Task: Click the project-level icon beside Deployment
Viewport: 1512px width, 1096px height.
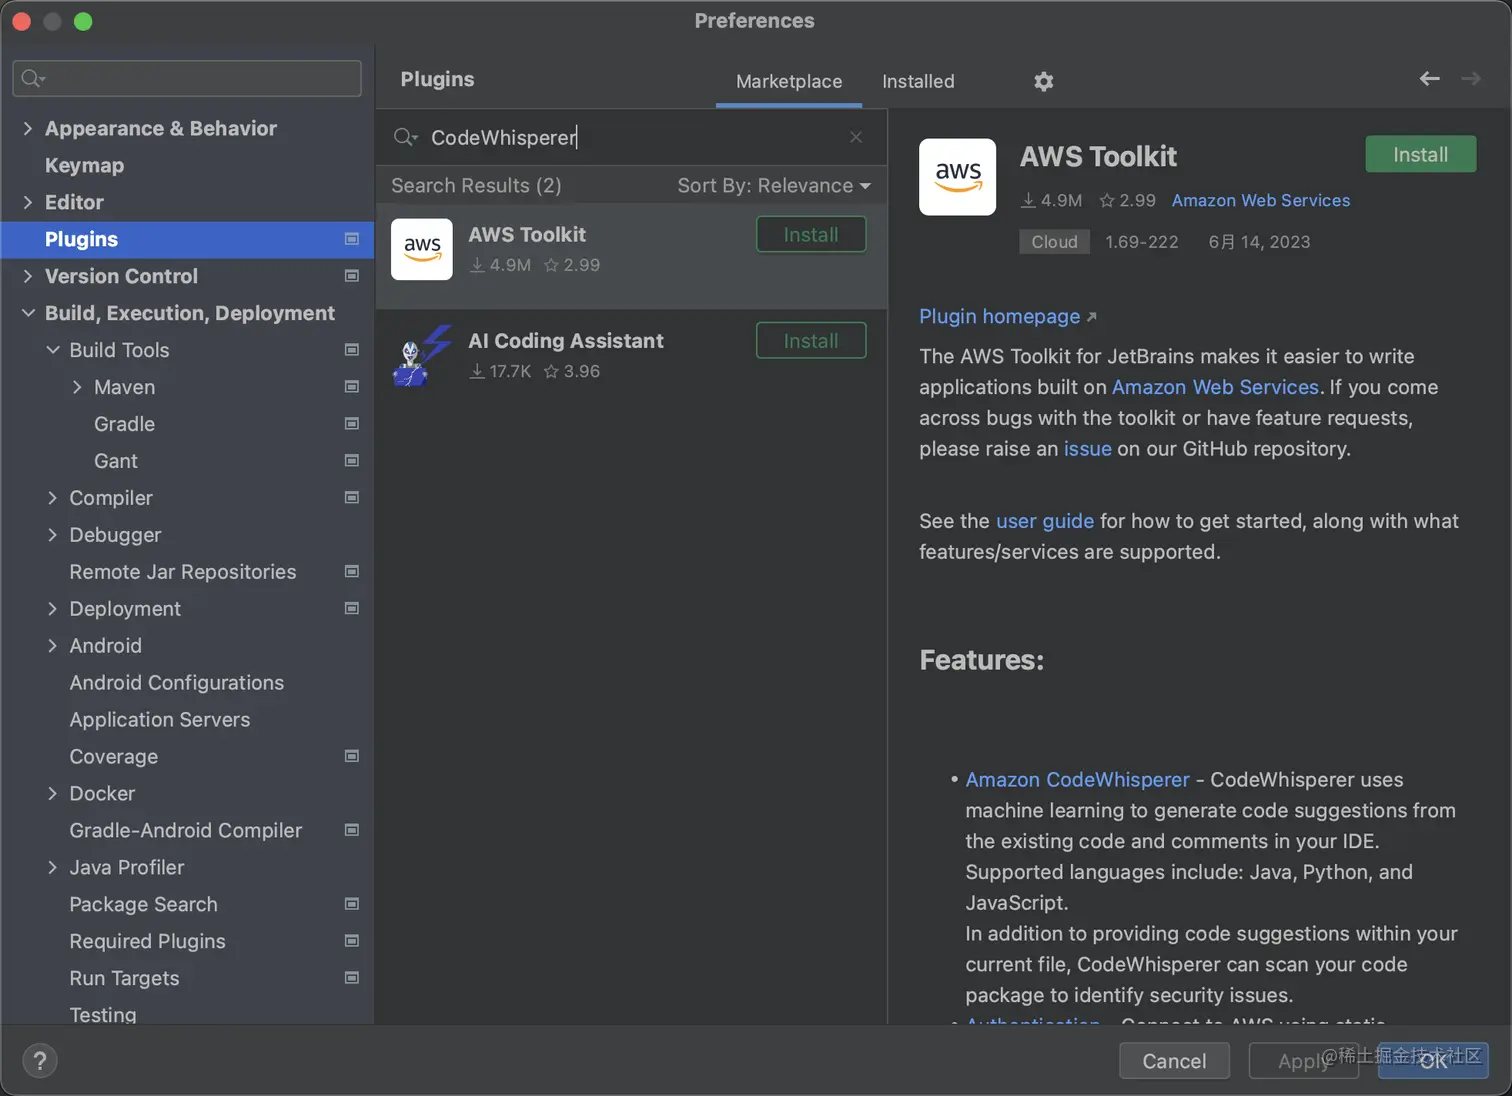Action: [352, 609]
